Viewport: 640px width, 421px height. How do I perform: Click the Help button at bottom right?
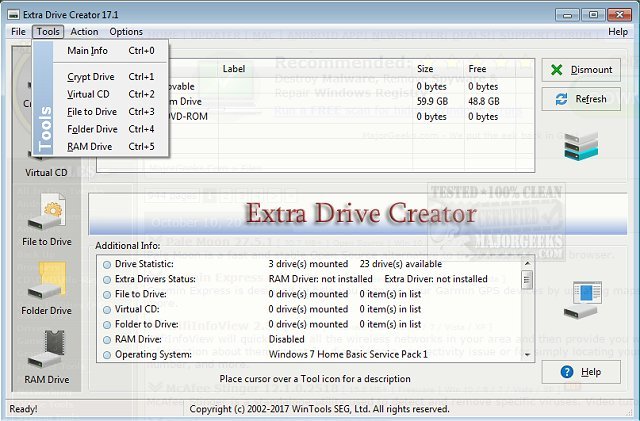coord(581,372)
